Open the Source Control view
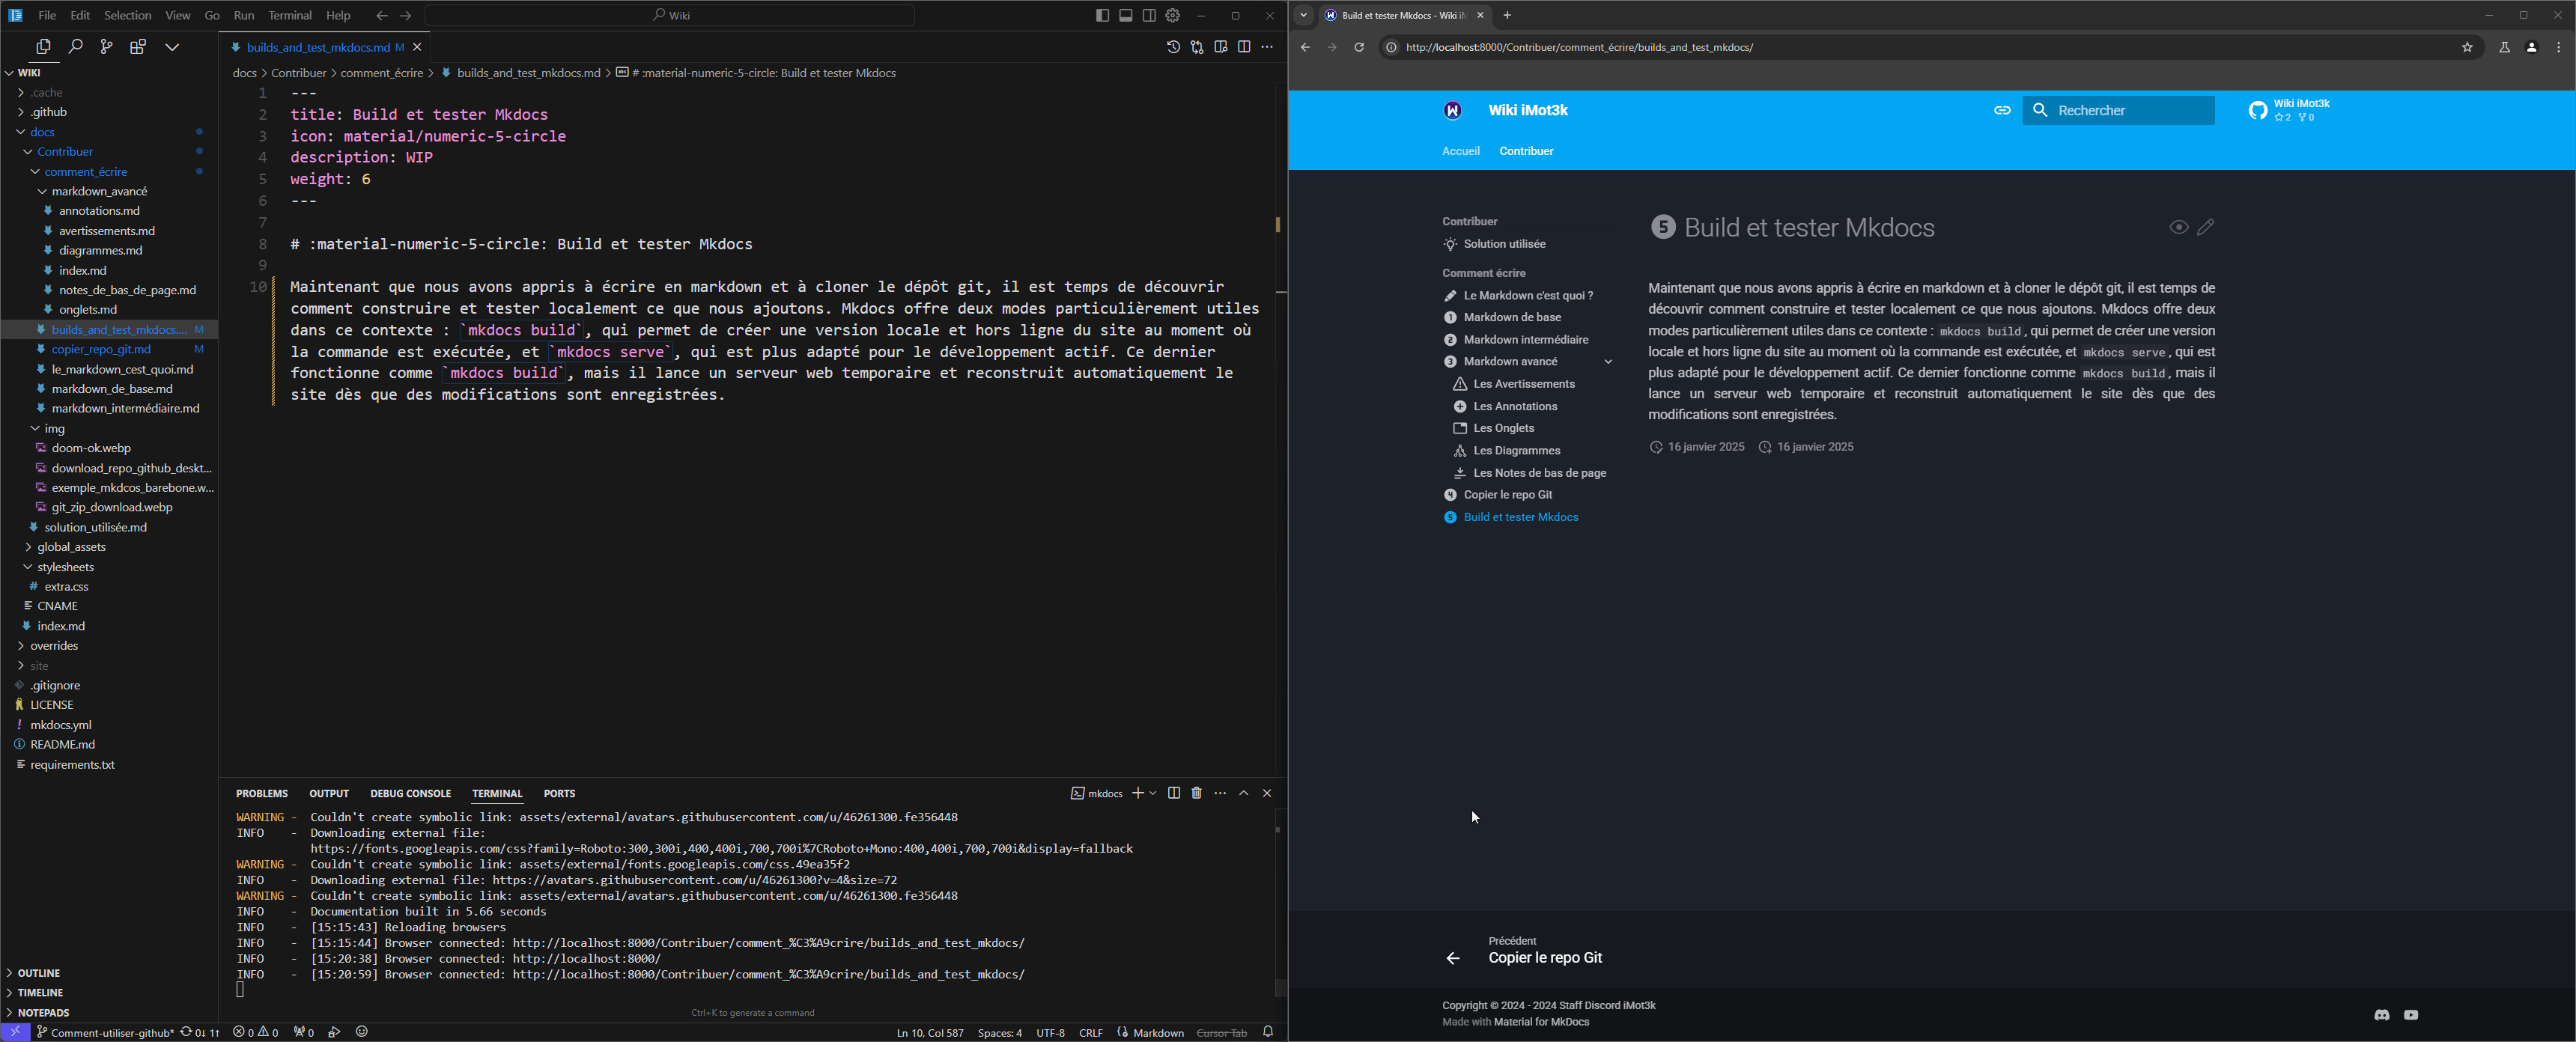Image resolution: width=2576 pixels, height=1042 pixels. click(106, 46)
